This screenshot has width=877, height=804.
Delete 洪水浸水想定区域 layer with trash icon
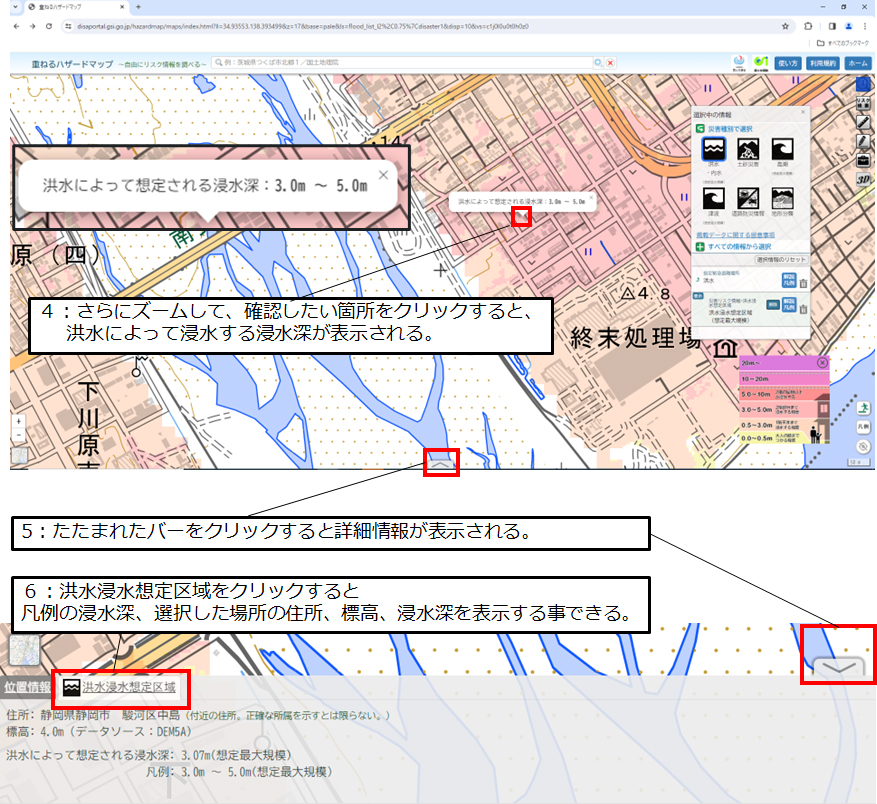[x=803, y=309]
